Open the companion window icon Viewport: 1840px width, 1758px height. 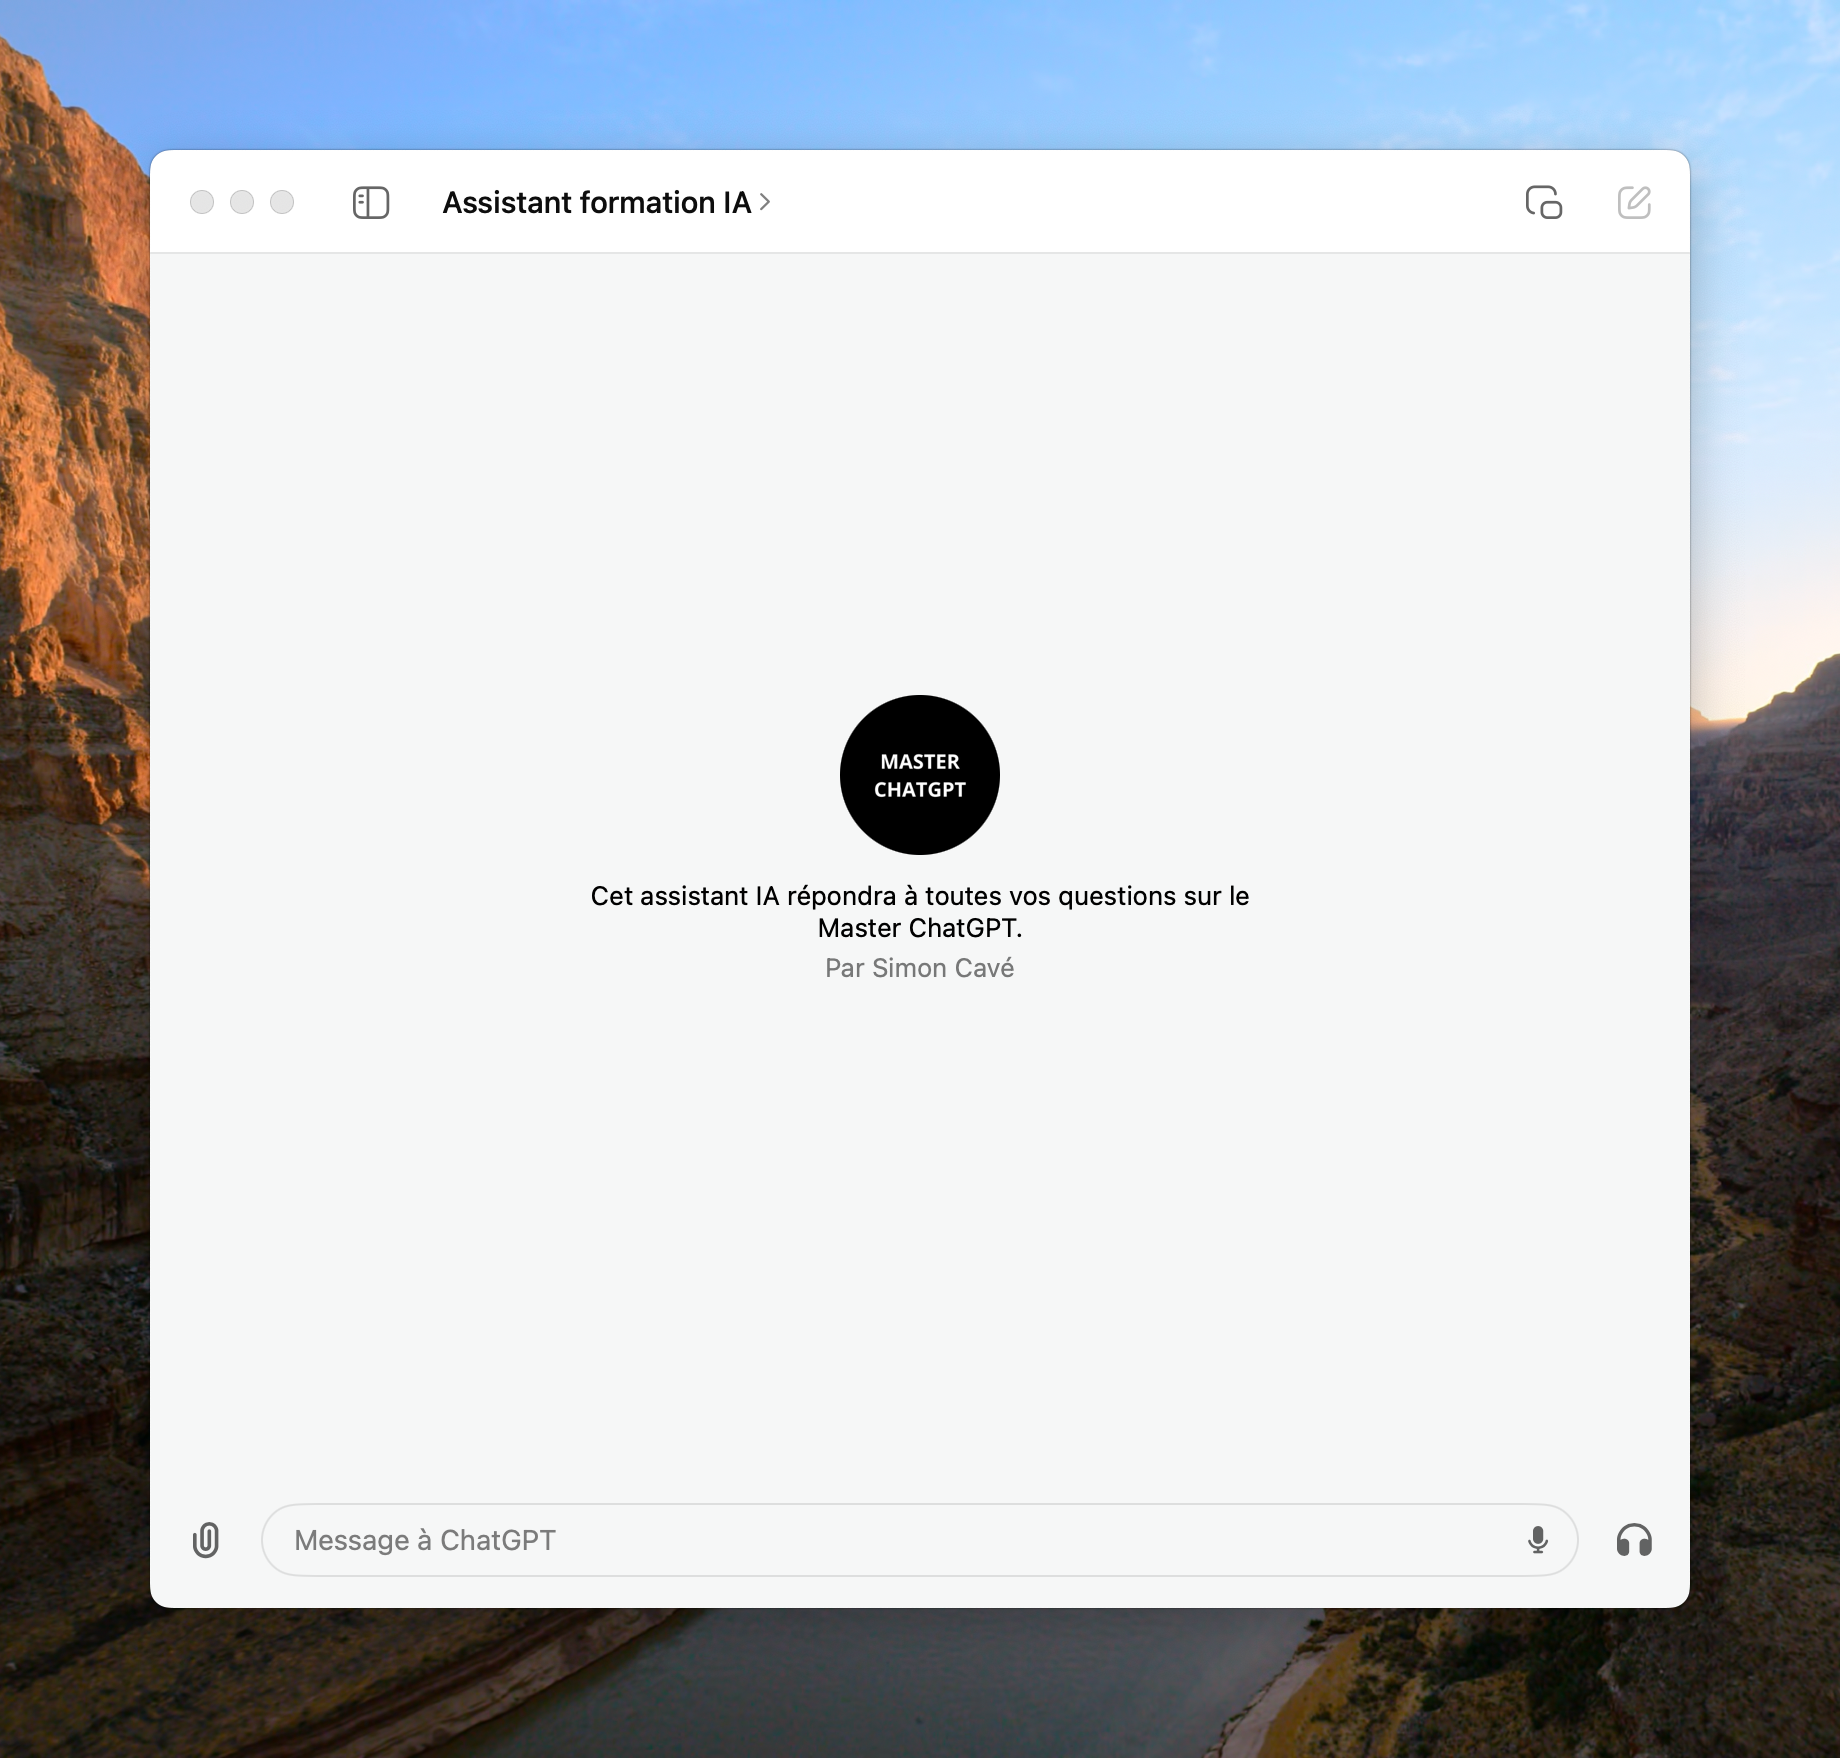pos(1543,203)
